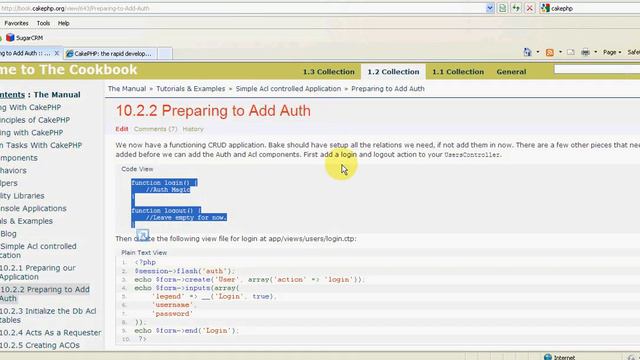Click Preparing to Add Auth breadcrumb
The height and width of the screenshot is (360, 640).
pos(388,89)
